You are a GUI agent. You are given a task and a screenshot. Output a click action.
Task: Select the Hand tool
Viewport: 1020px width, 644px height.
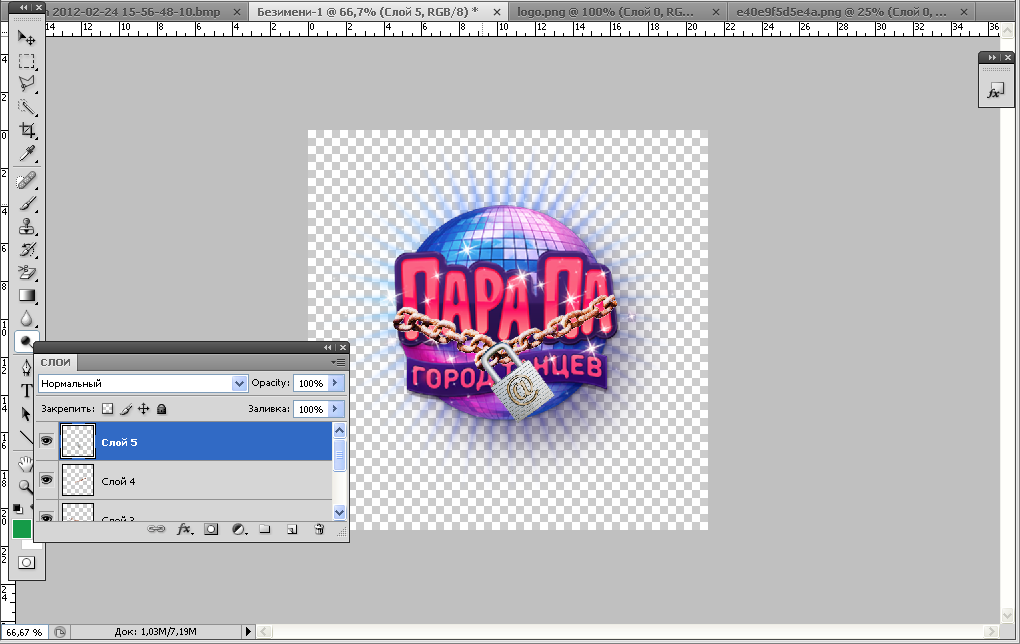pos(25,464)
